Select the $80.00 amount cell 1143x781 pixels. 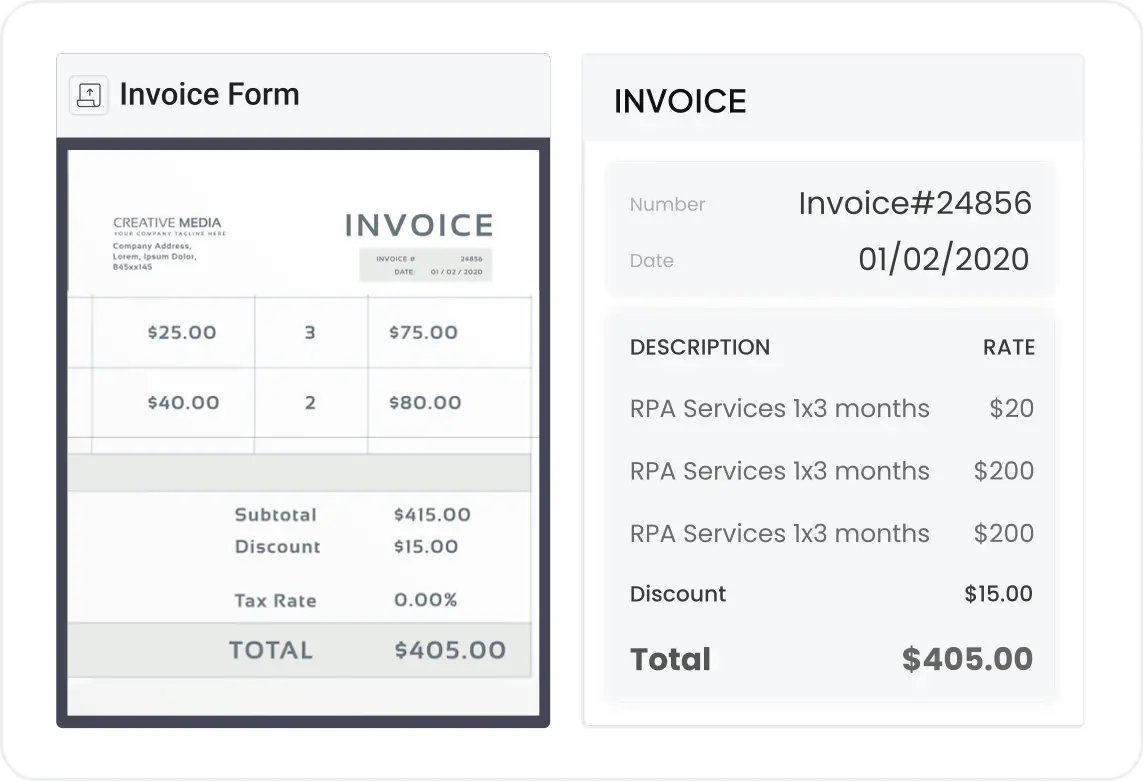pos(425,403)
